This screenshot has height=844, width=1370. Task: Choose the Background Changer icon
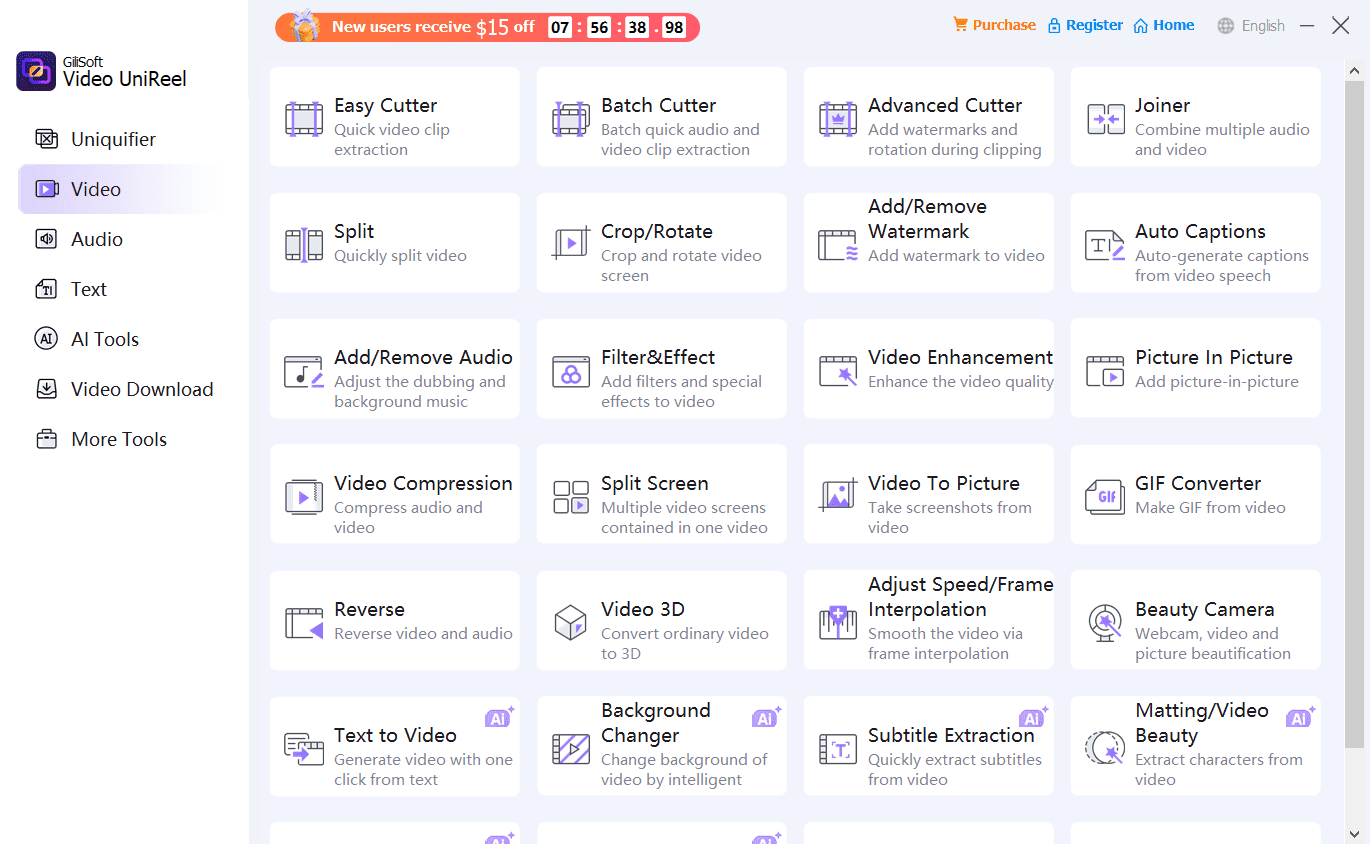point(571,749)
